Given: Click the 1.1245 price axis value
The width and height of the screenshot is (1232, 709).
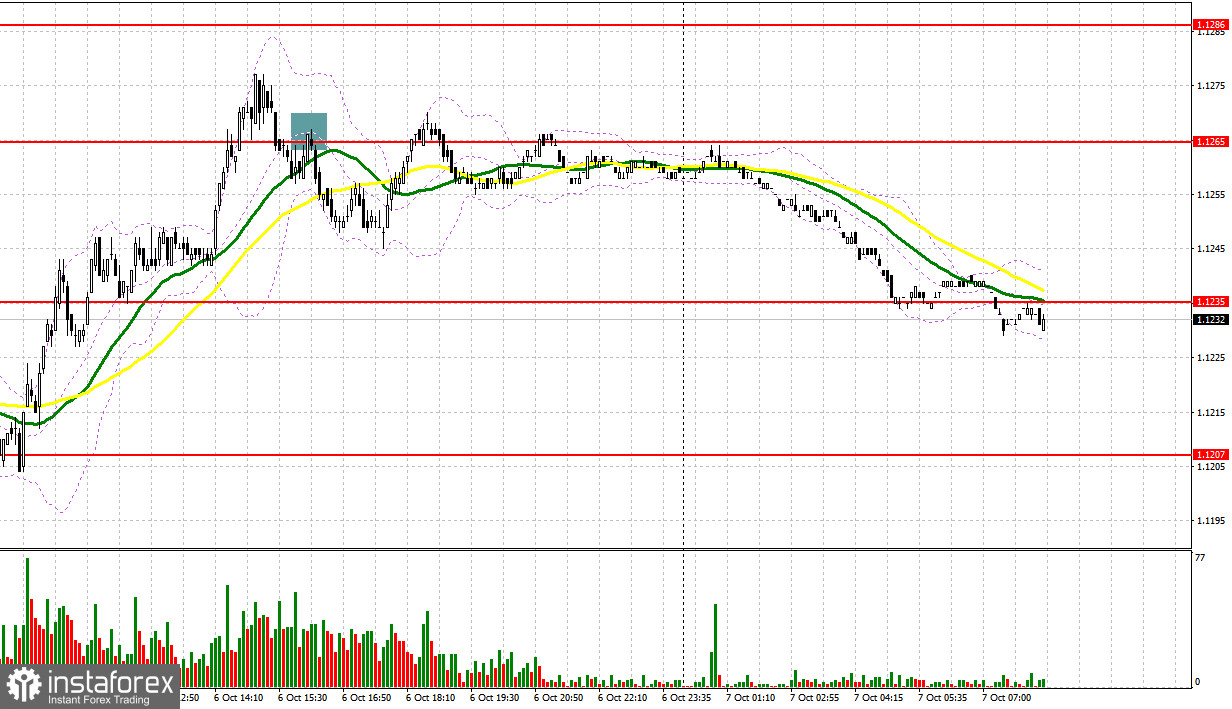Looking at the screenshot, I should (x=1209, y=248).
